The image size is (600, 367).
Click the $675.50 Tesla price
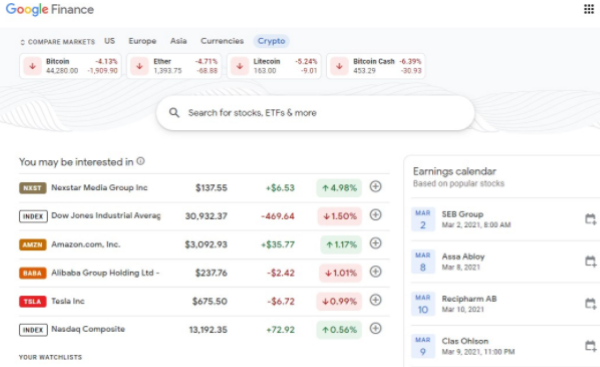pos(210,302)
